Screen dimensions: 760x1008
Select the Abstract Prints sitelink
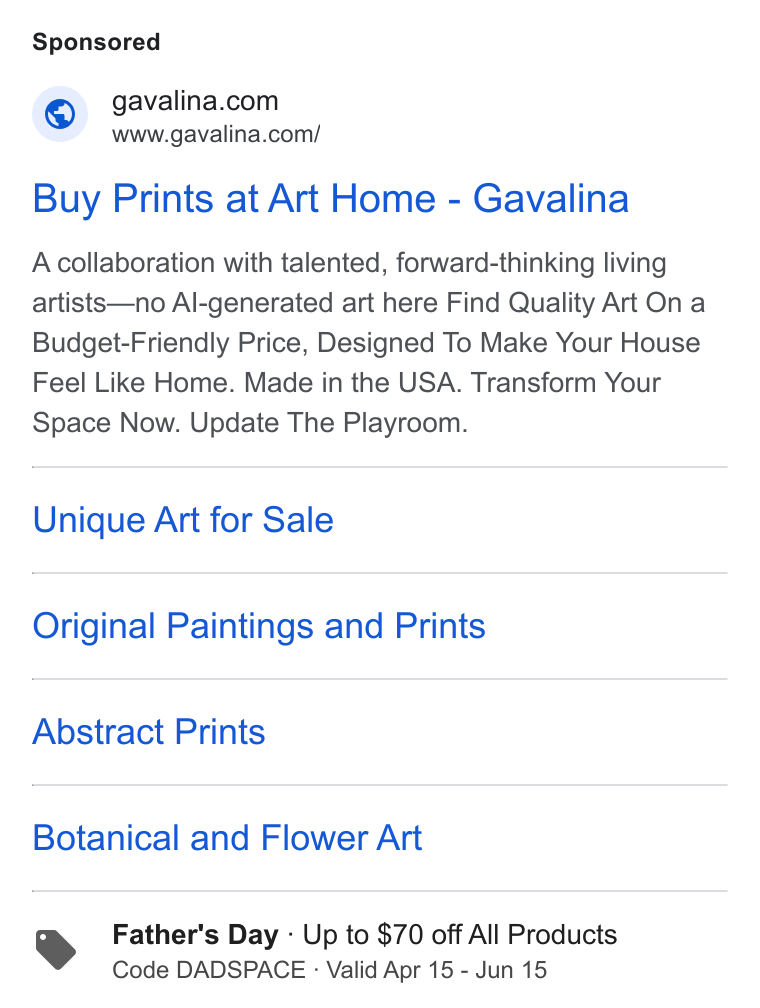149,732
